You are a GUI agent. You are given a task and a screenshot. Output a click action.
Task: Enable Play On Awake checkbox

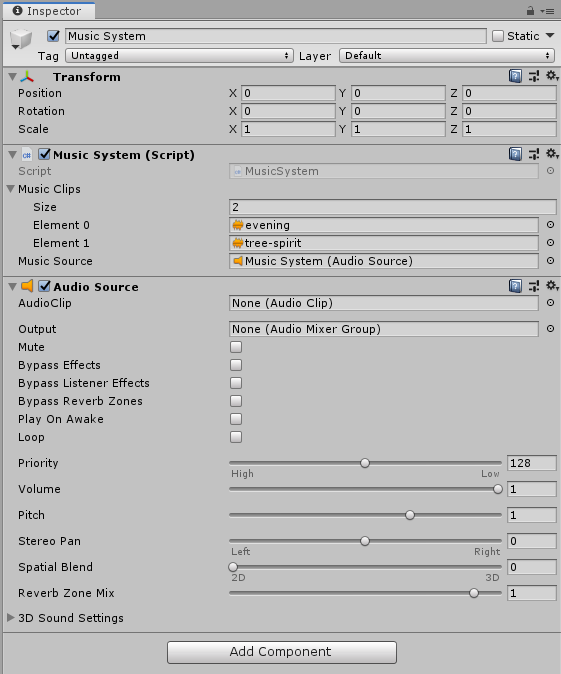pyautogui.click(x=236, y=419)
